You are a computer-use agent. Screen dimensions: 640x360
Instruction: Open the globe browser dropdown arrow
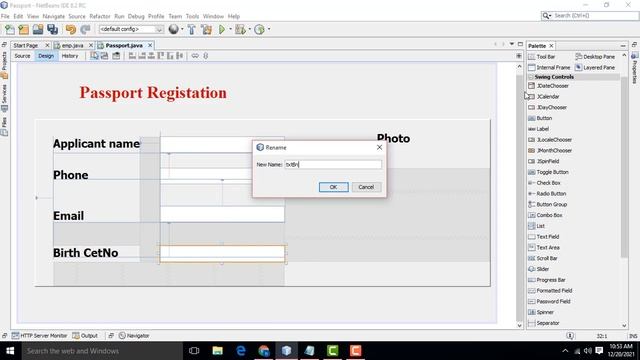click(x=182, y=29)
